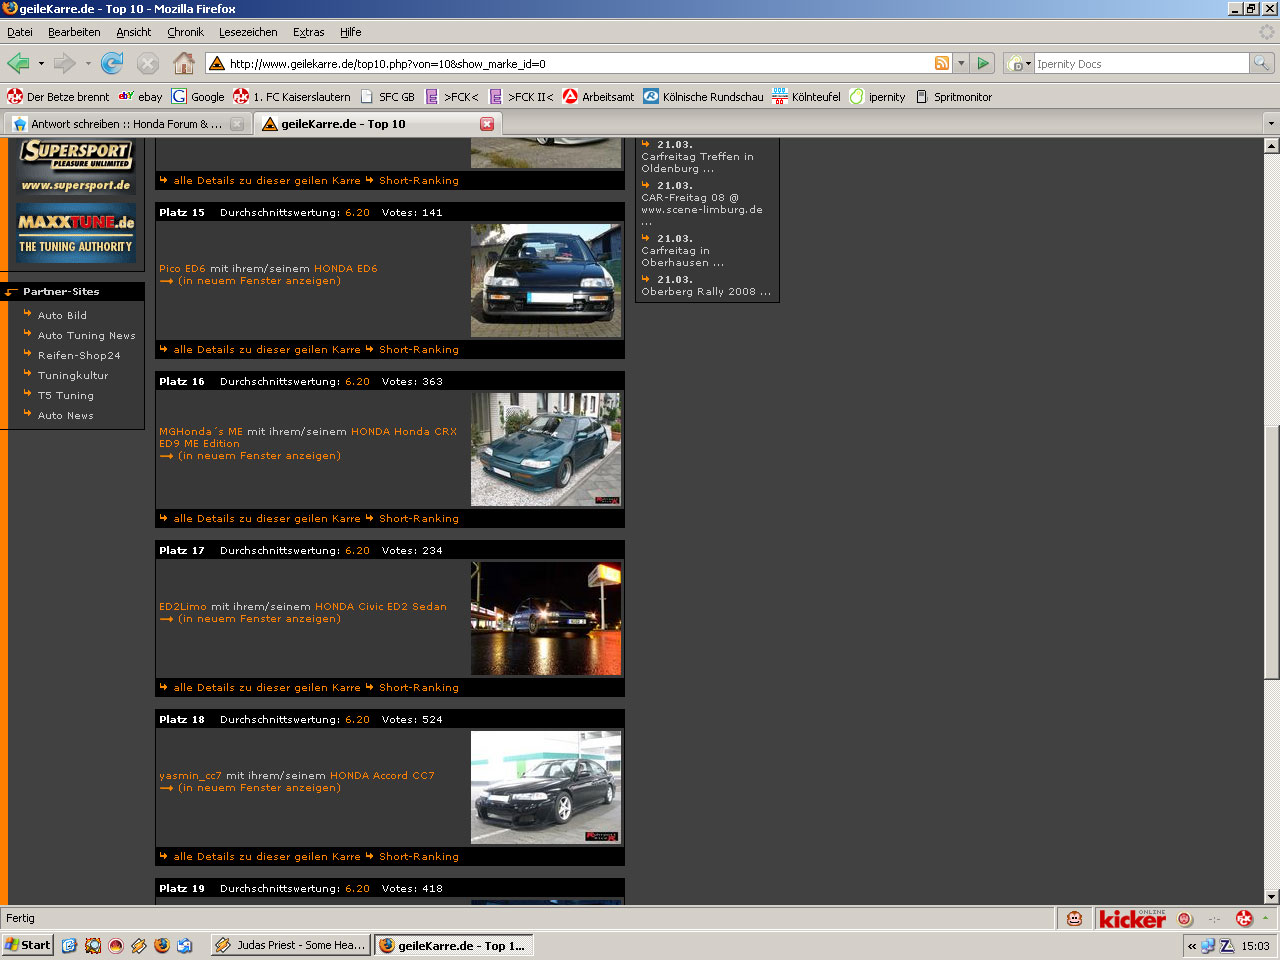The image size is (1280, 960).
Task: Open the kicker online status bar icon
Action: coord(1132,918)
